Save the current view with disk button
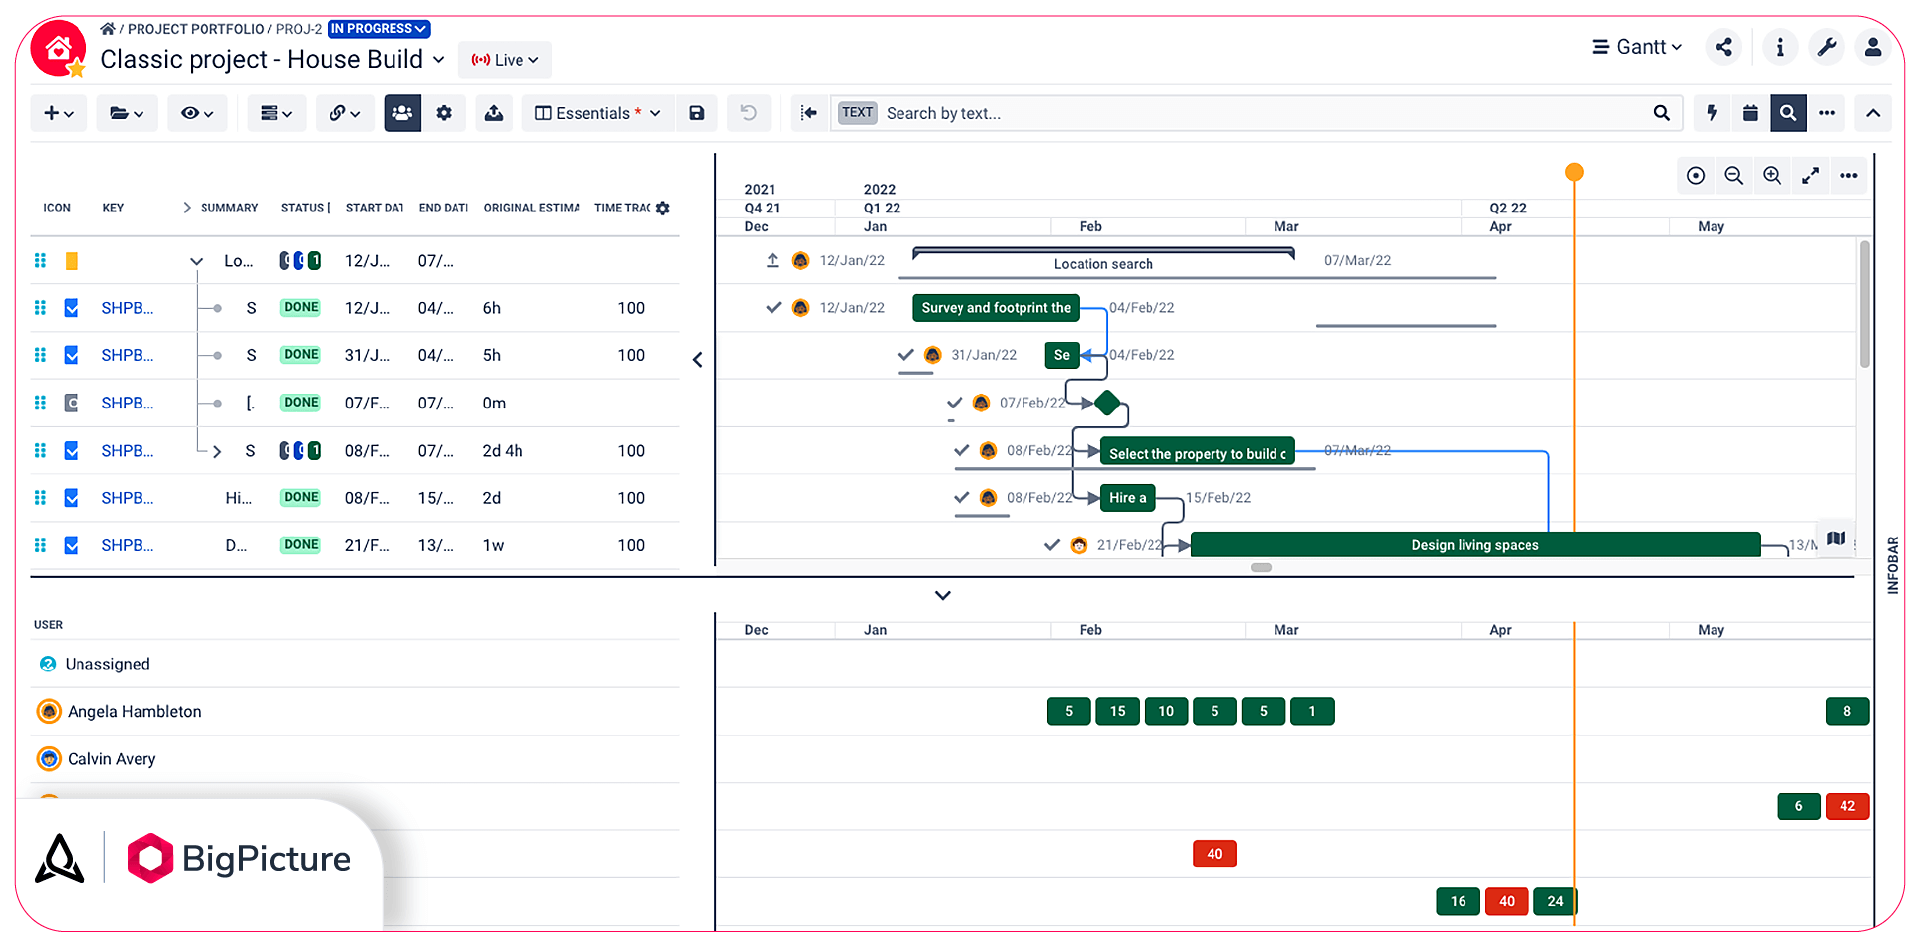 (x=697, y=113)
